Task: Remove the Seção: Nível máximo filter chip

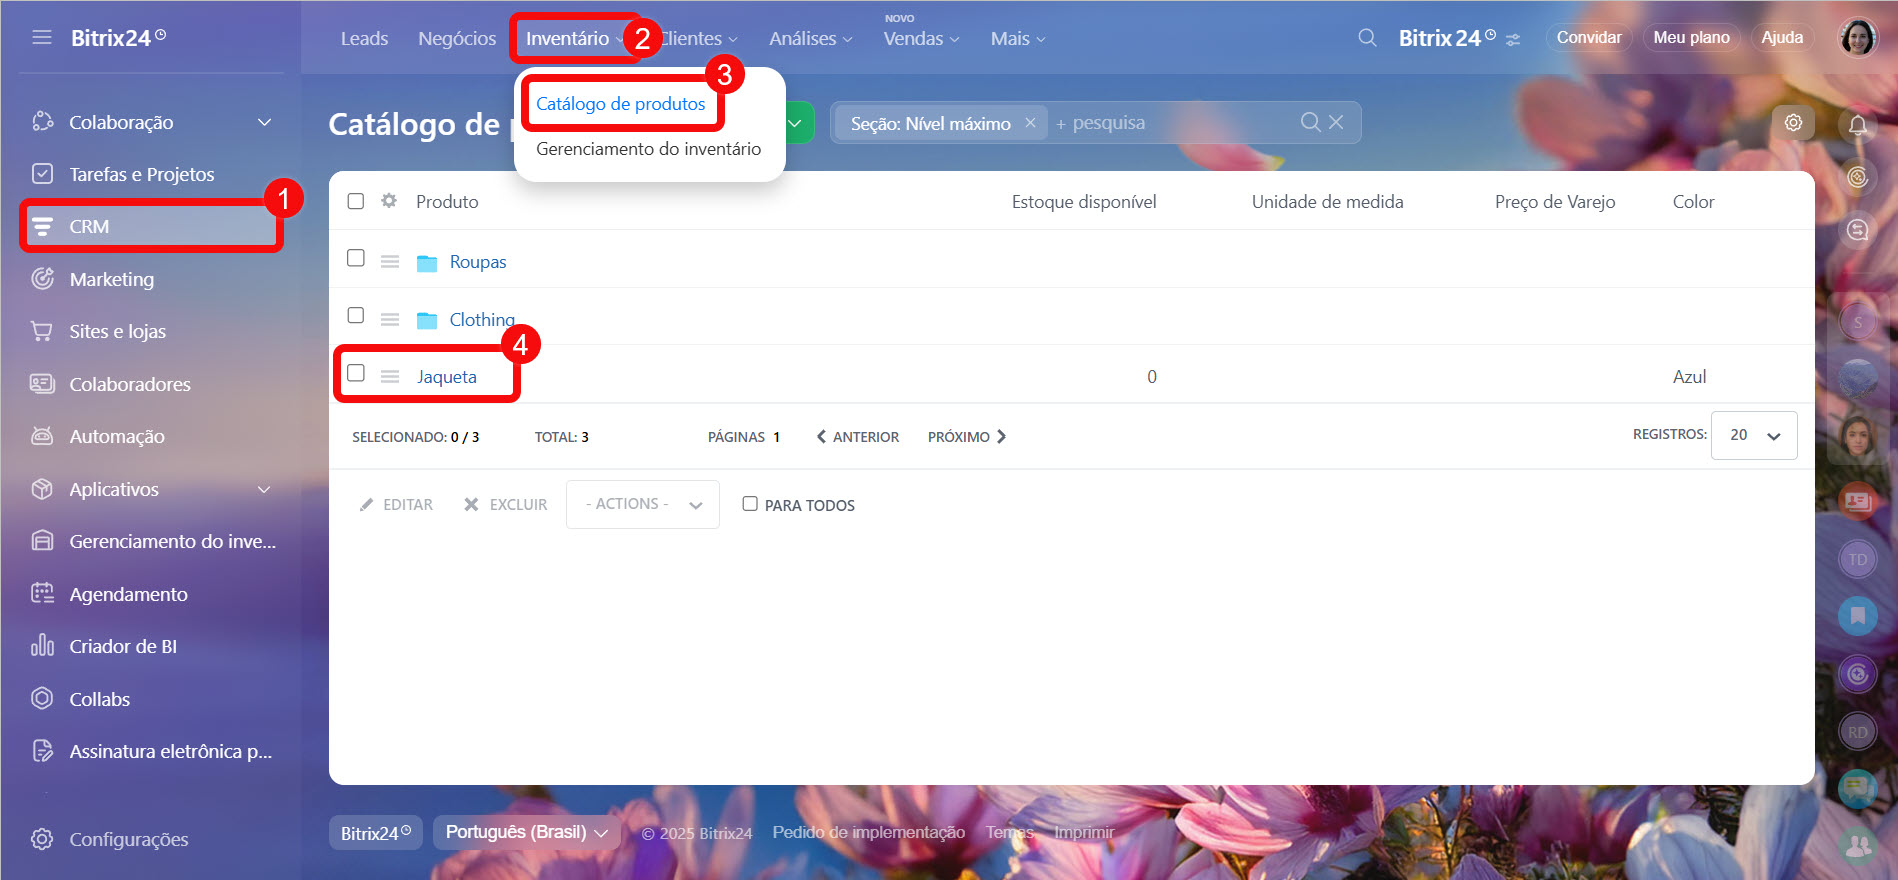Action: pyautogui.click(x=1030, y=123)
